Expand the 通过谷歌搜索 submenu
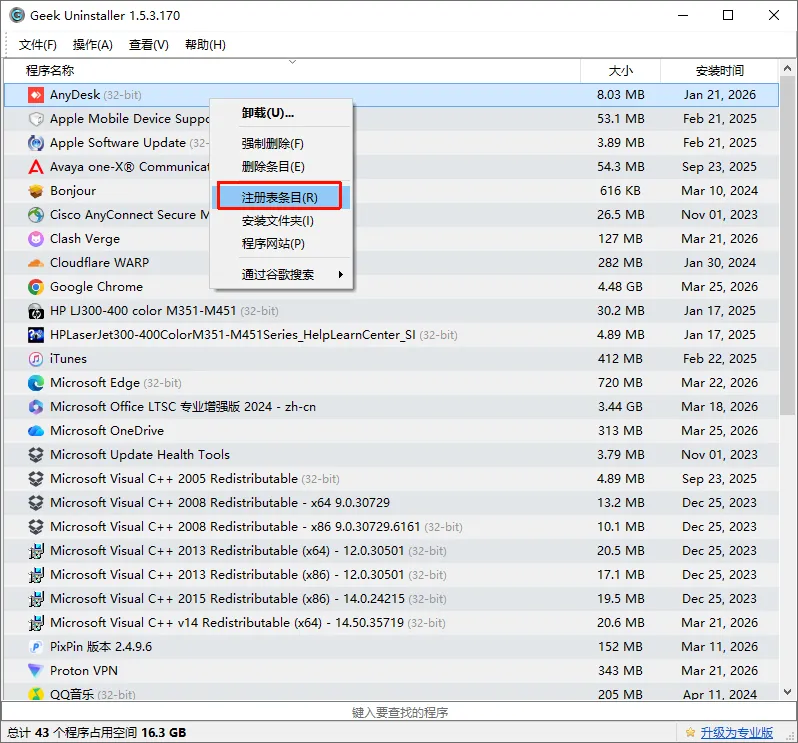 point(281,275)
